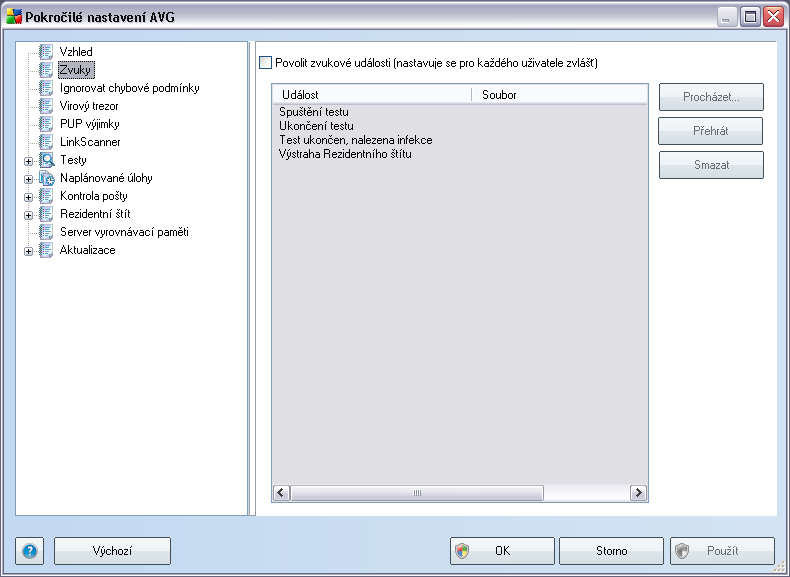This screenshot has width=790, height=577.
Task: Click the right arrow of the list scrollbar
Action: (x=638, y=493)
